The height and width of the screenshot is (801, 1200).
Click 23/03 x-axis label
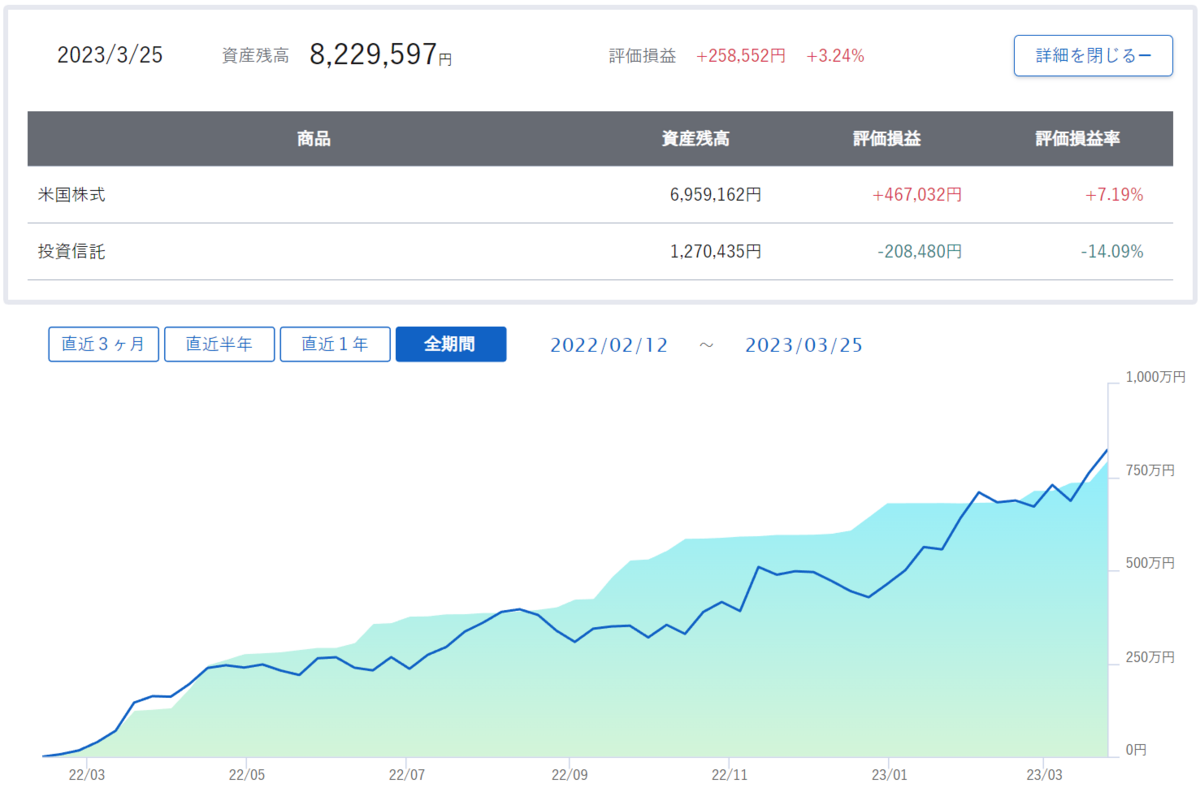tap(1043, 774)
